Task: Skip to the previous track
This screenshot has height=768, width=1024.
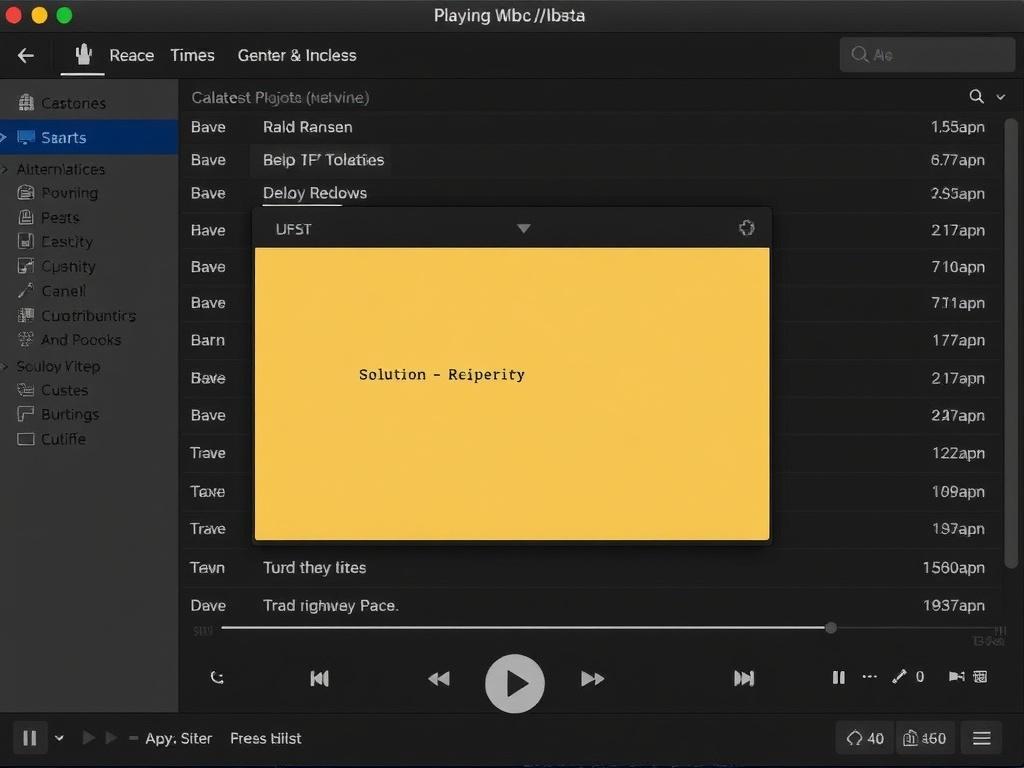Action: click(x=320, y=679)
